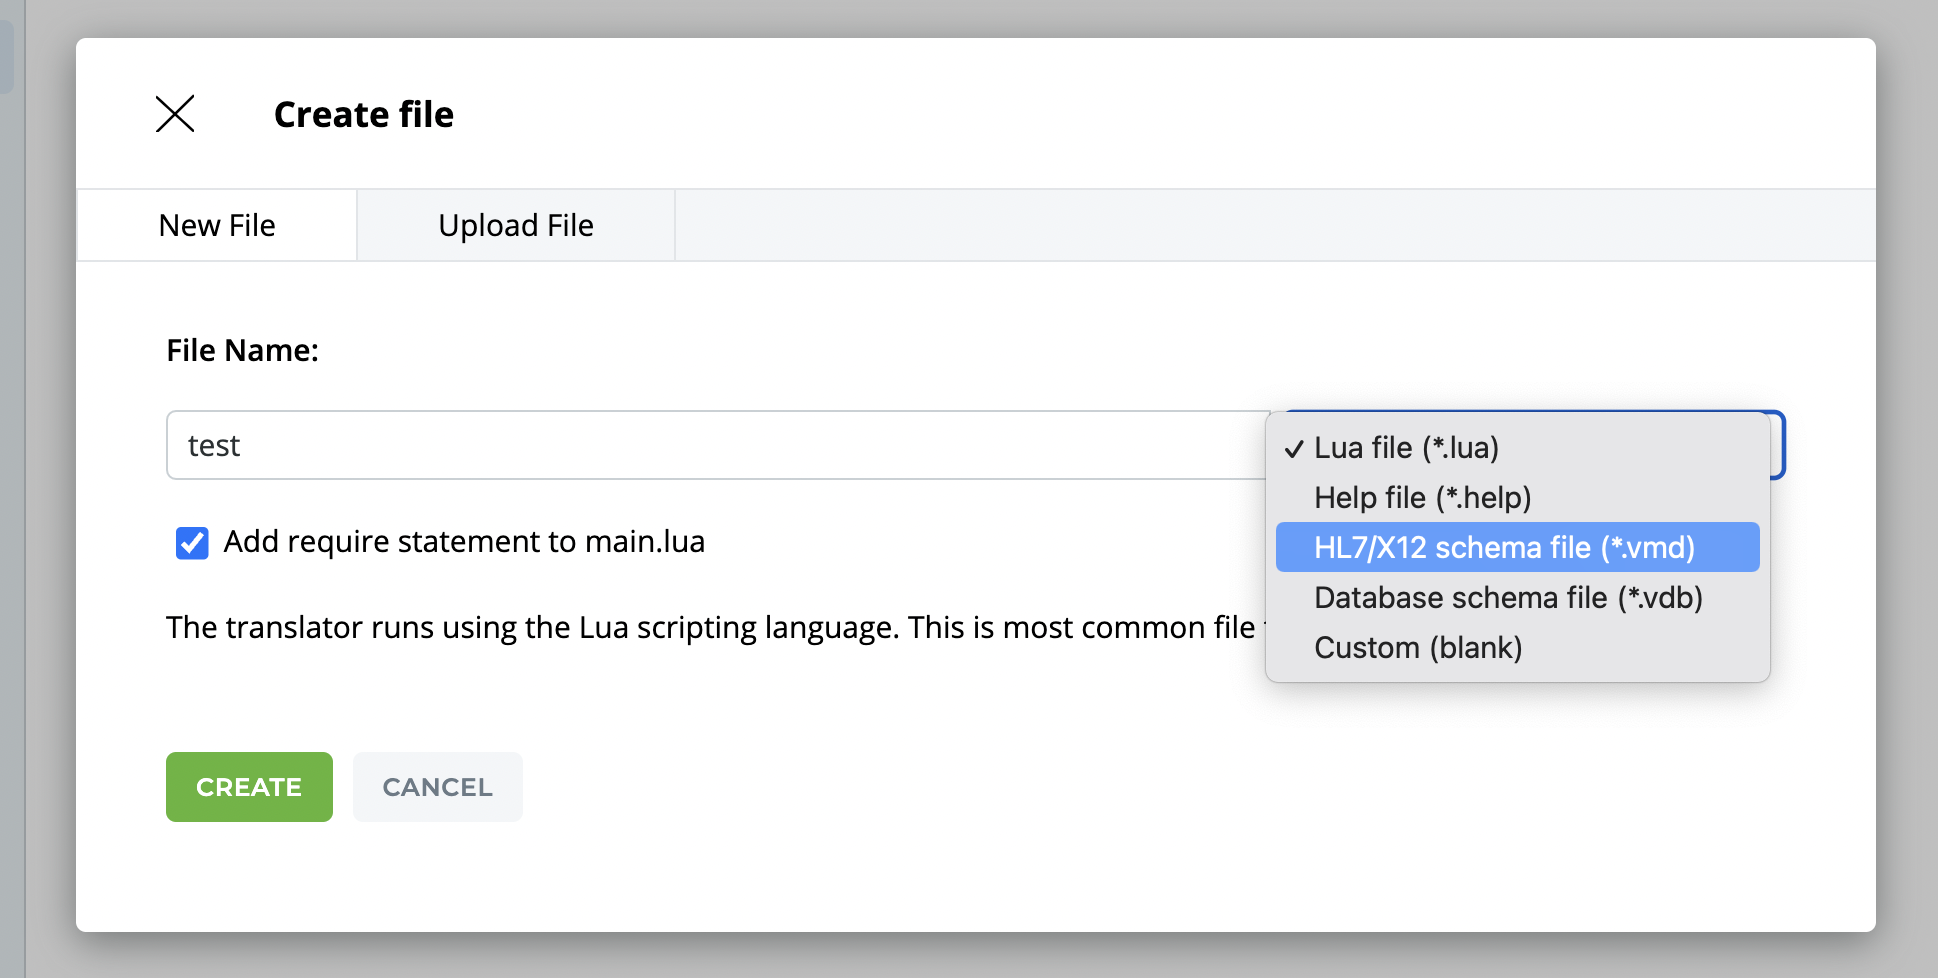
Task: Click the File Name label
Action: tap(243, 350)
